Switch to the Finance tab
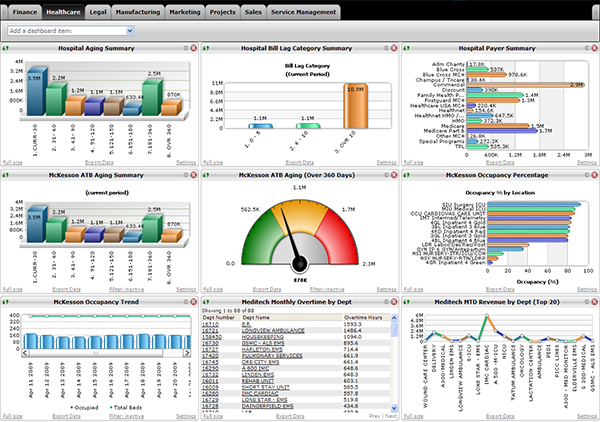Image resolution: width=600 pixels, height=422 pixels. [24, 12]
